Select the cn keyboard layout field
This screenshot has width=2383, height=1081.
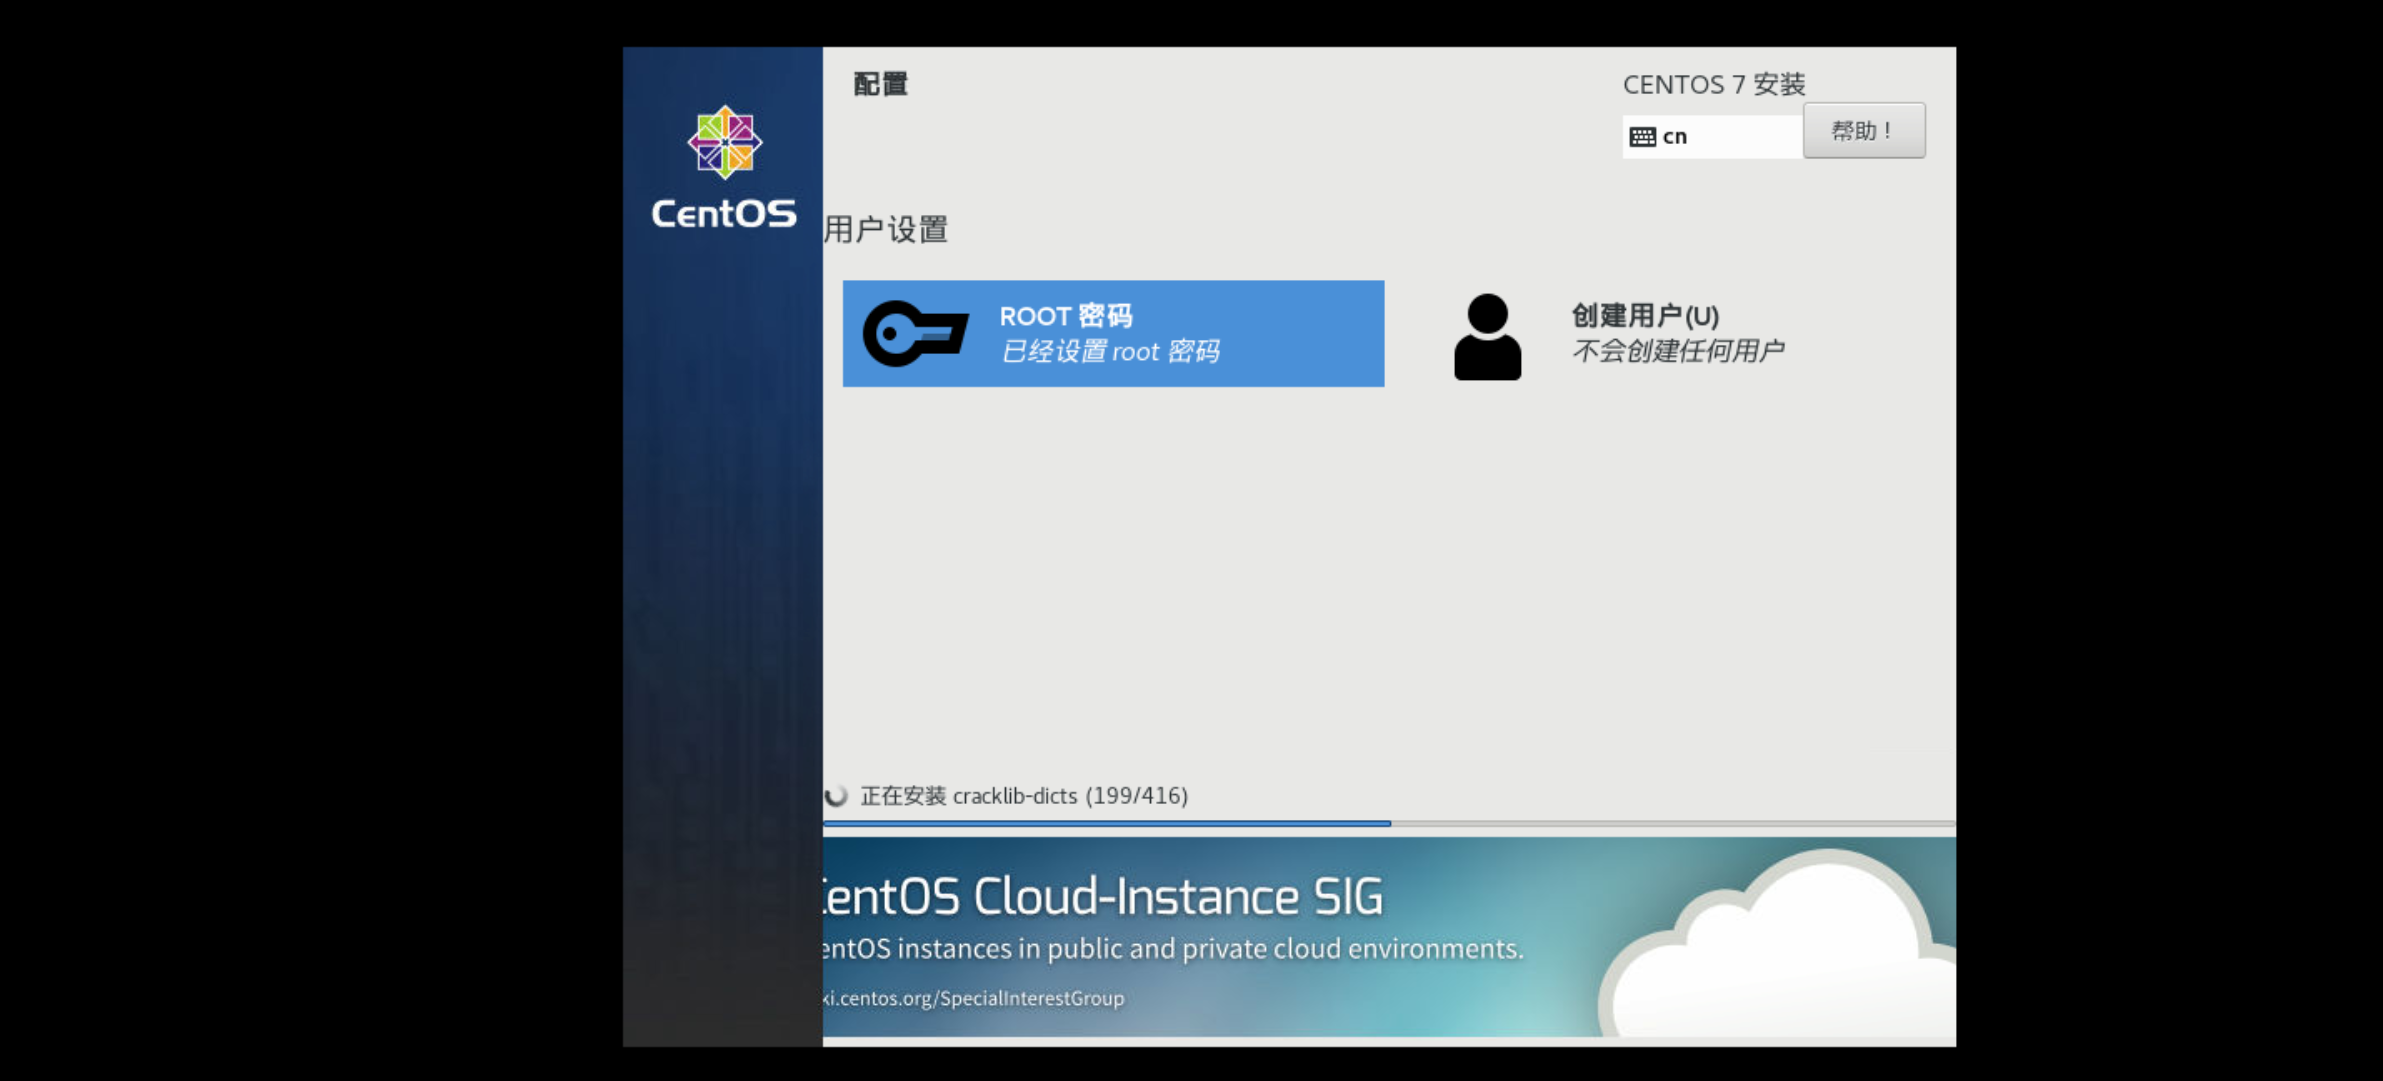(x=1712, y=137)
